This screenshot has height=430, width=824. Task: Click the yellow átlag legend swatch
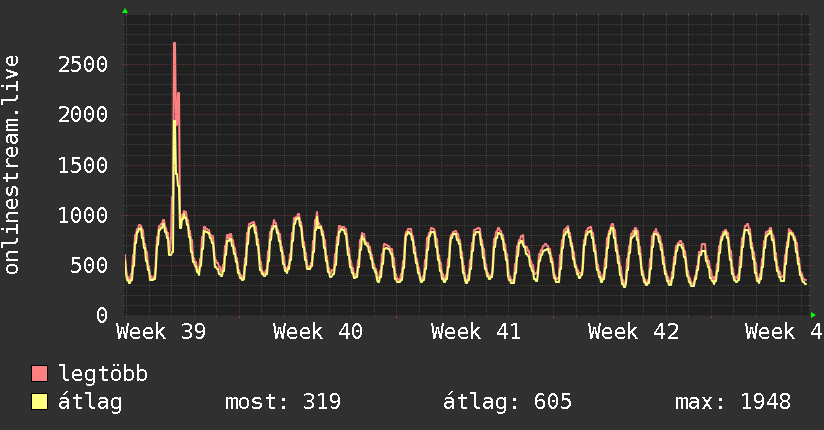point(39,401)
